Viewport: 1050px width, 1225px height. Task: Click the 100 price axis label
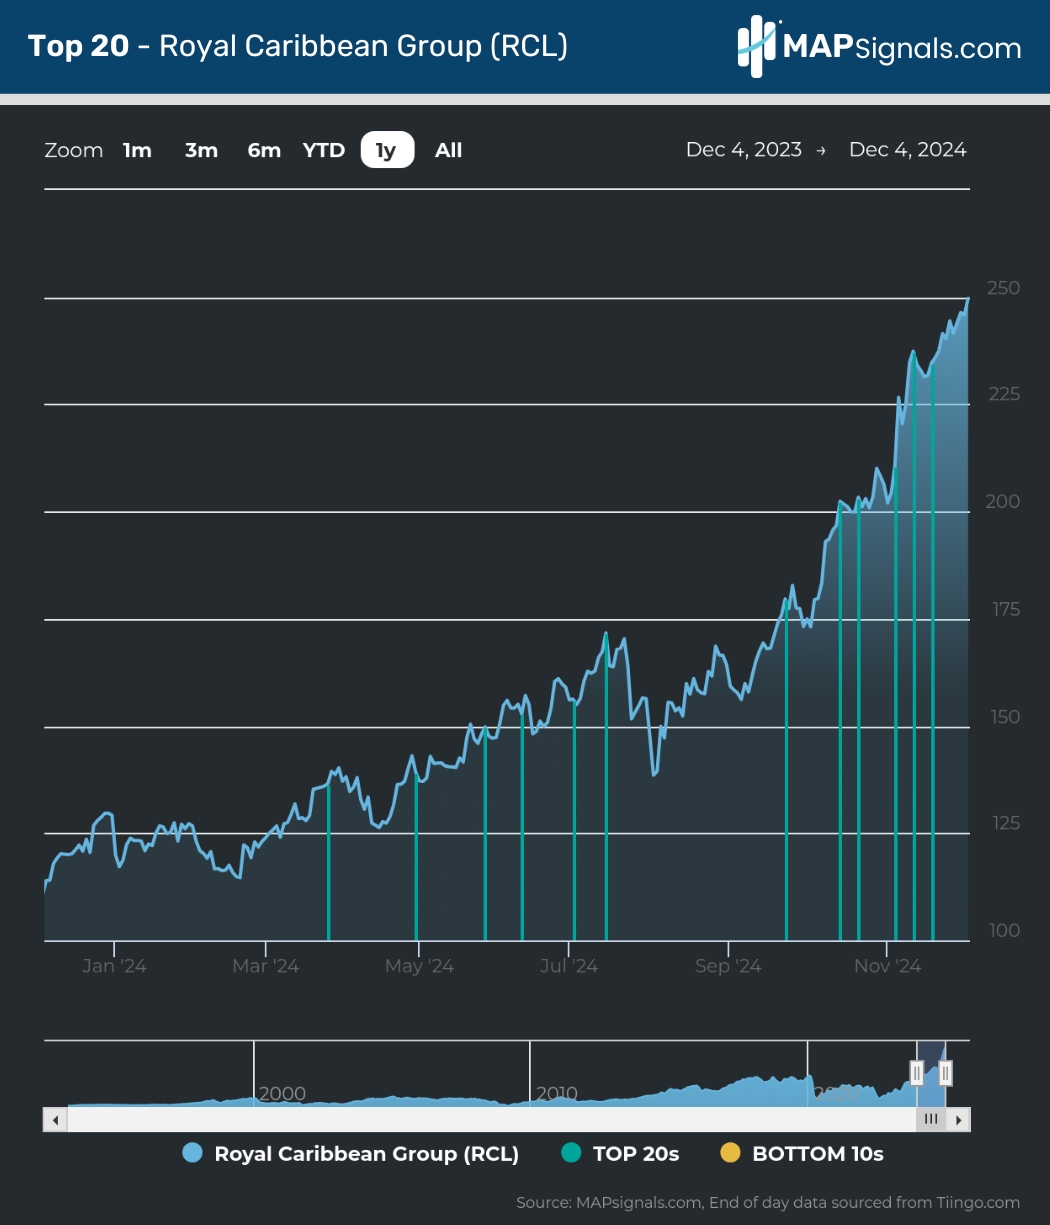pos(1003,930)
